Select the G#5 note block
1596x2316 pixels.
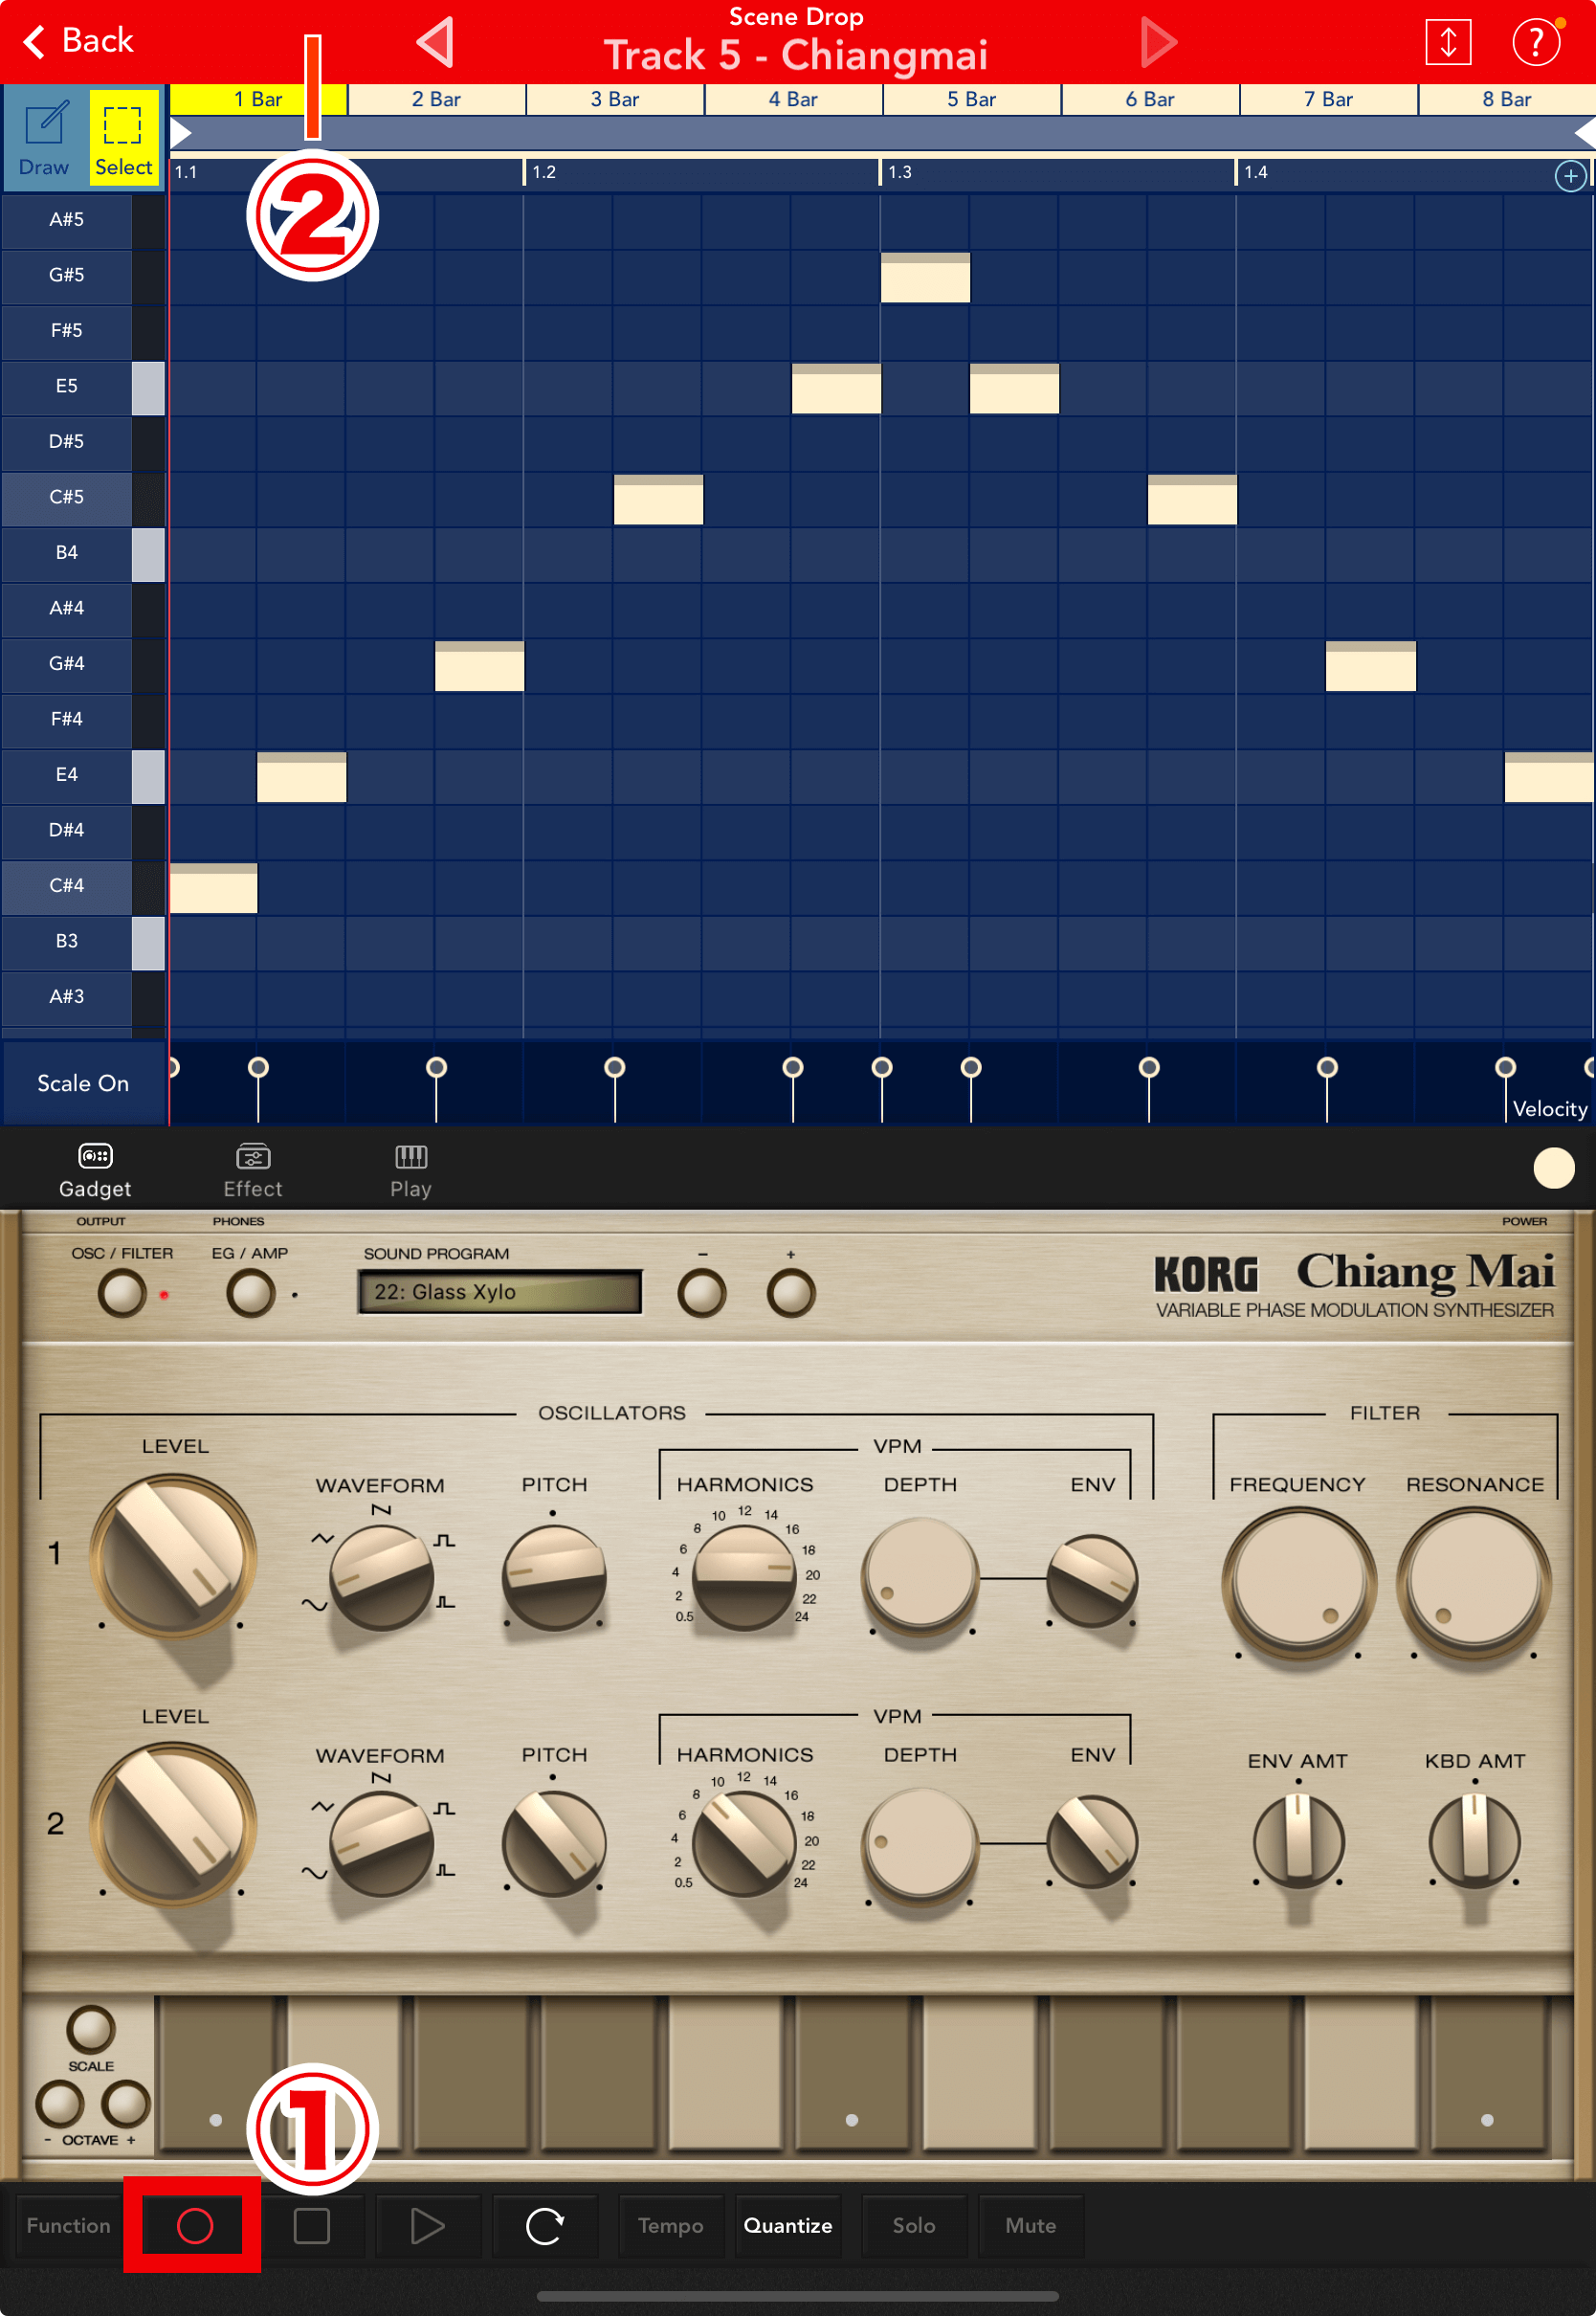925,277
